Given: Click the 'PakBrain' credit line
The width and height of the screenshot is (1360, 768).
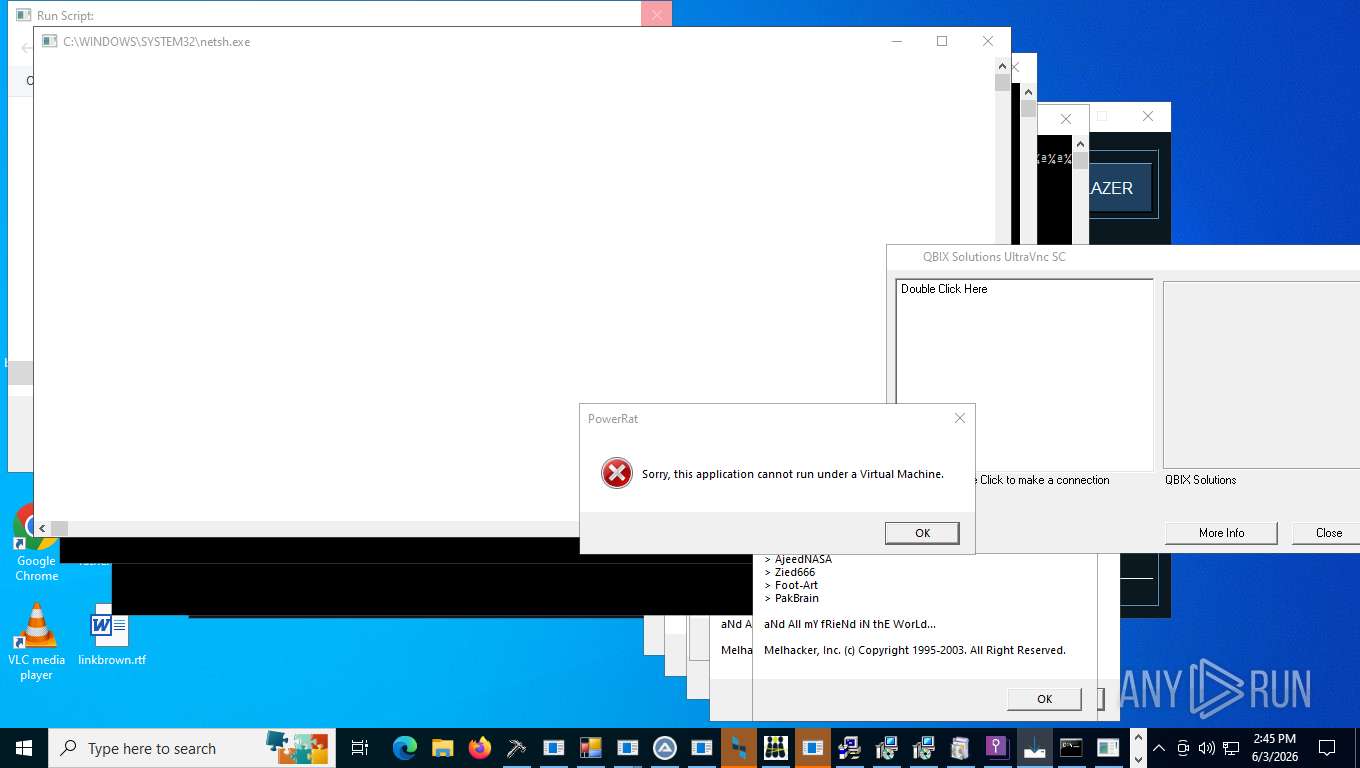Looking at the screenshot, I should pos(797,598).
